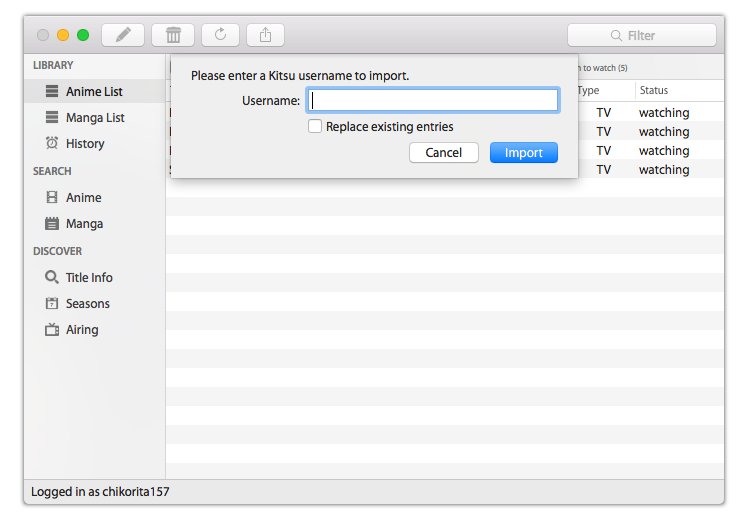Enable Replace existing entries checkbox
The width and height of the screenshot is (743, 532).
(x=315, y=126)
